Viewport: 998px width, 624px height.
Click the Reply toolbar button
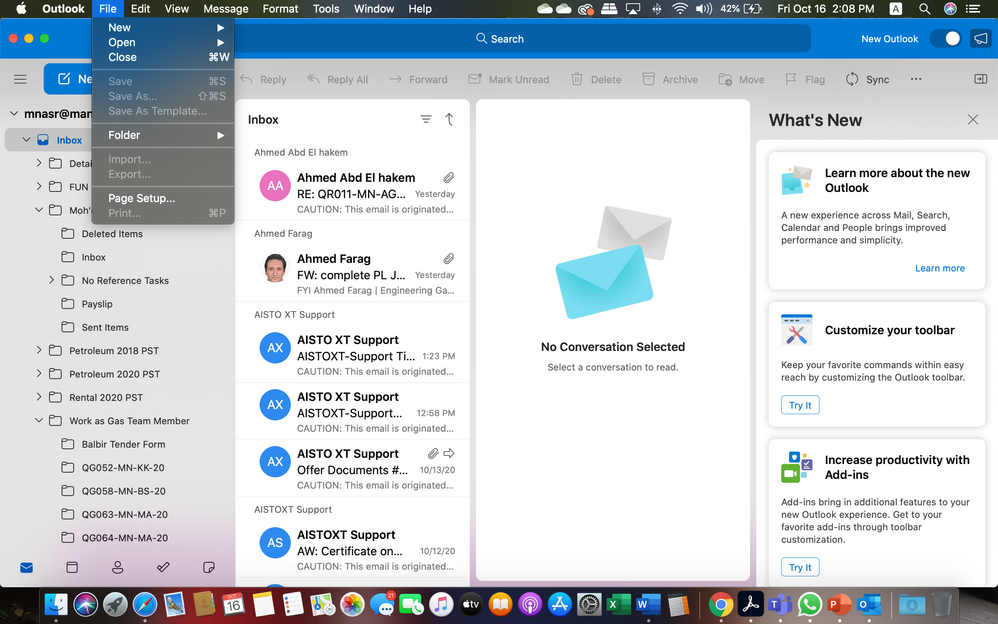(263, 80)
